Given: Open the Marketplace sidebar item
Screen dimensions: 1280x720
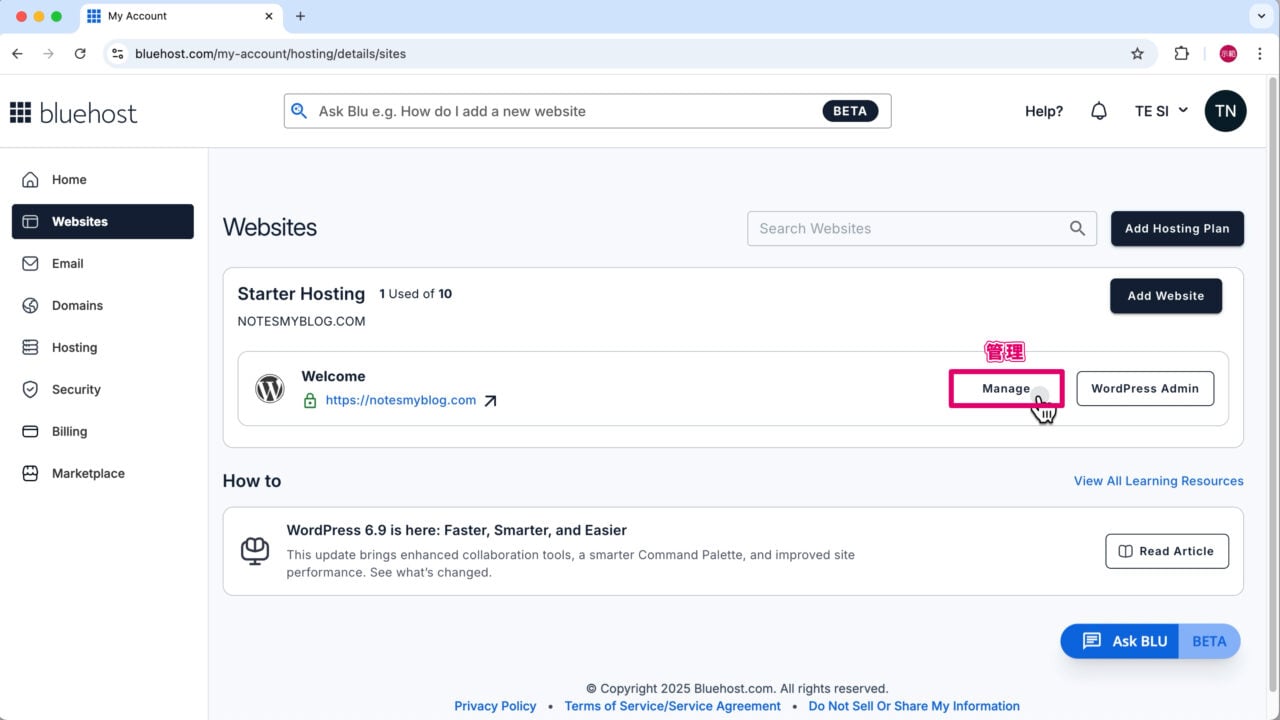Looking at the screenshot, I should tap(88, 473).
